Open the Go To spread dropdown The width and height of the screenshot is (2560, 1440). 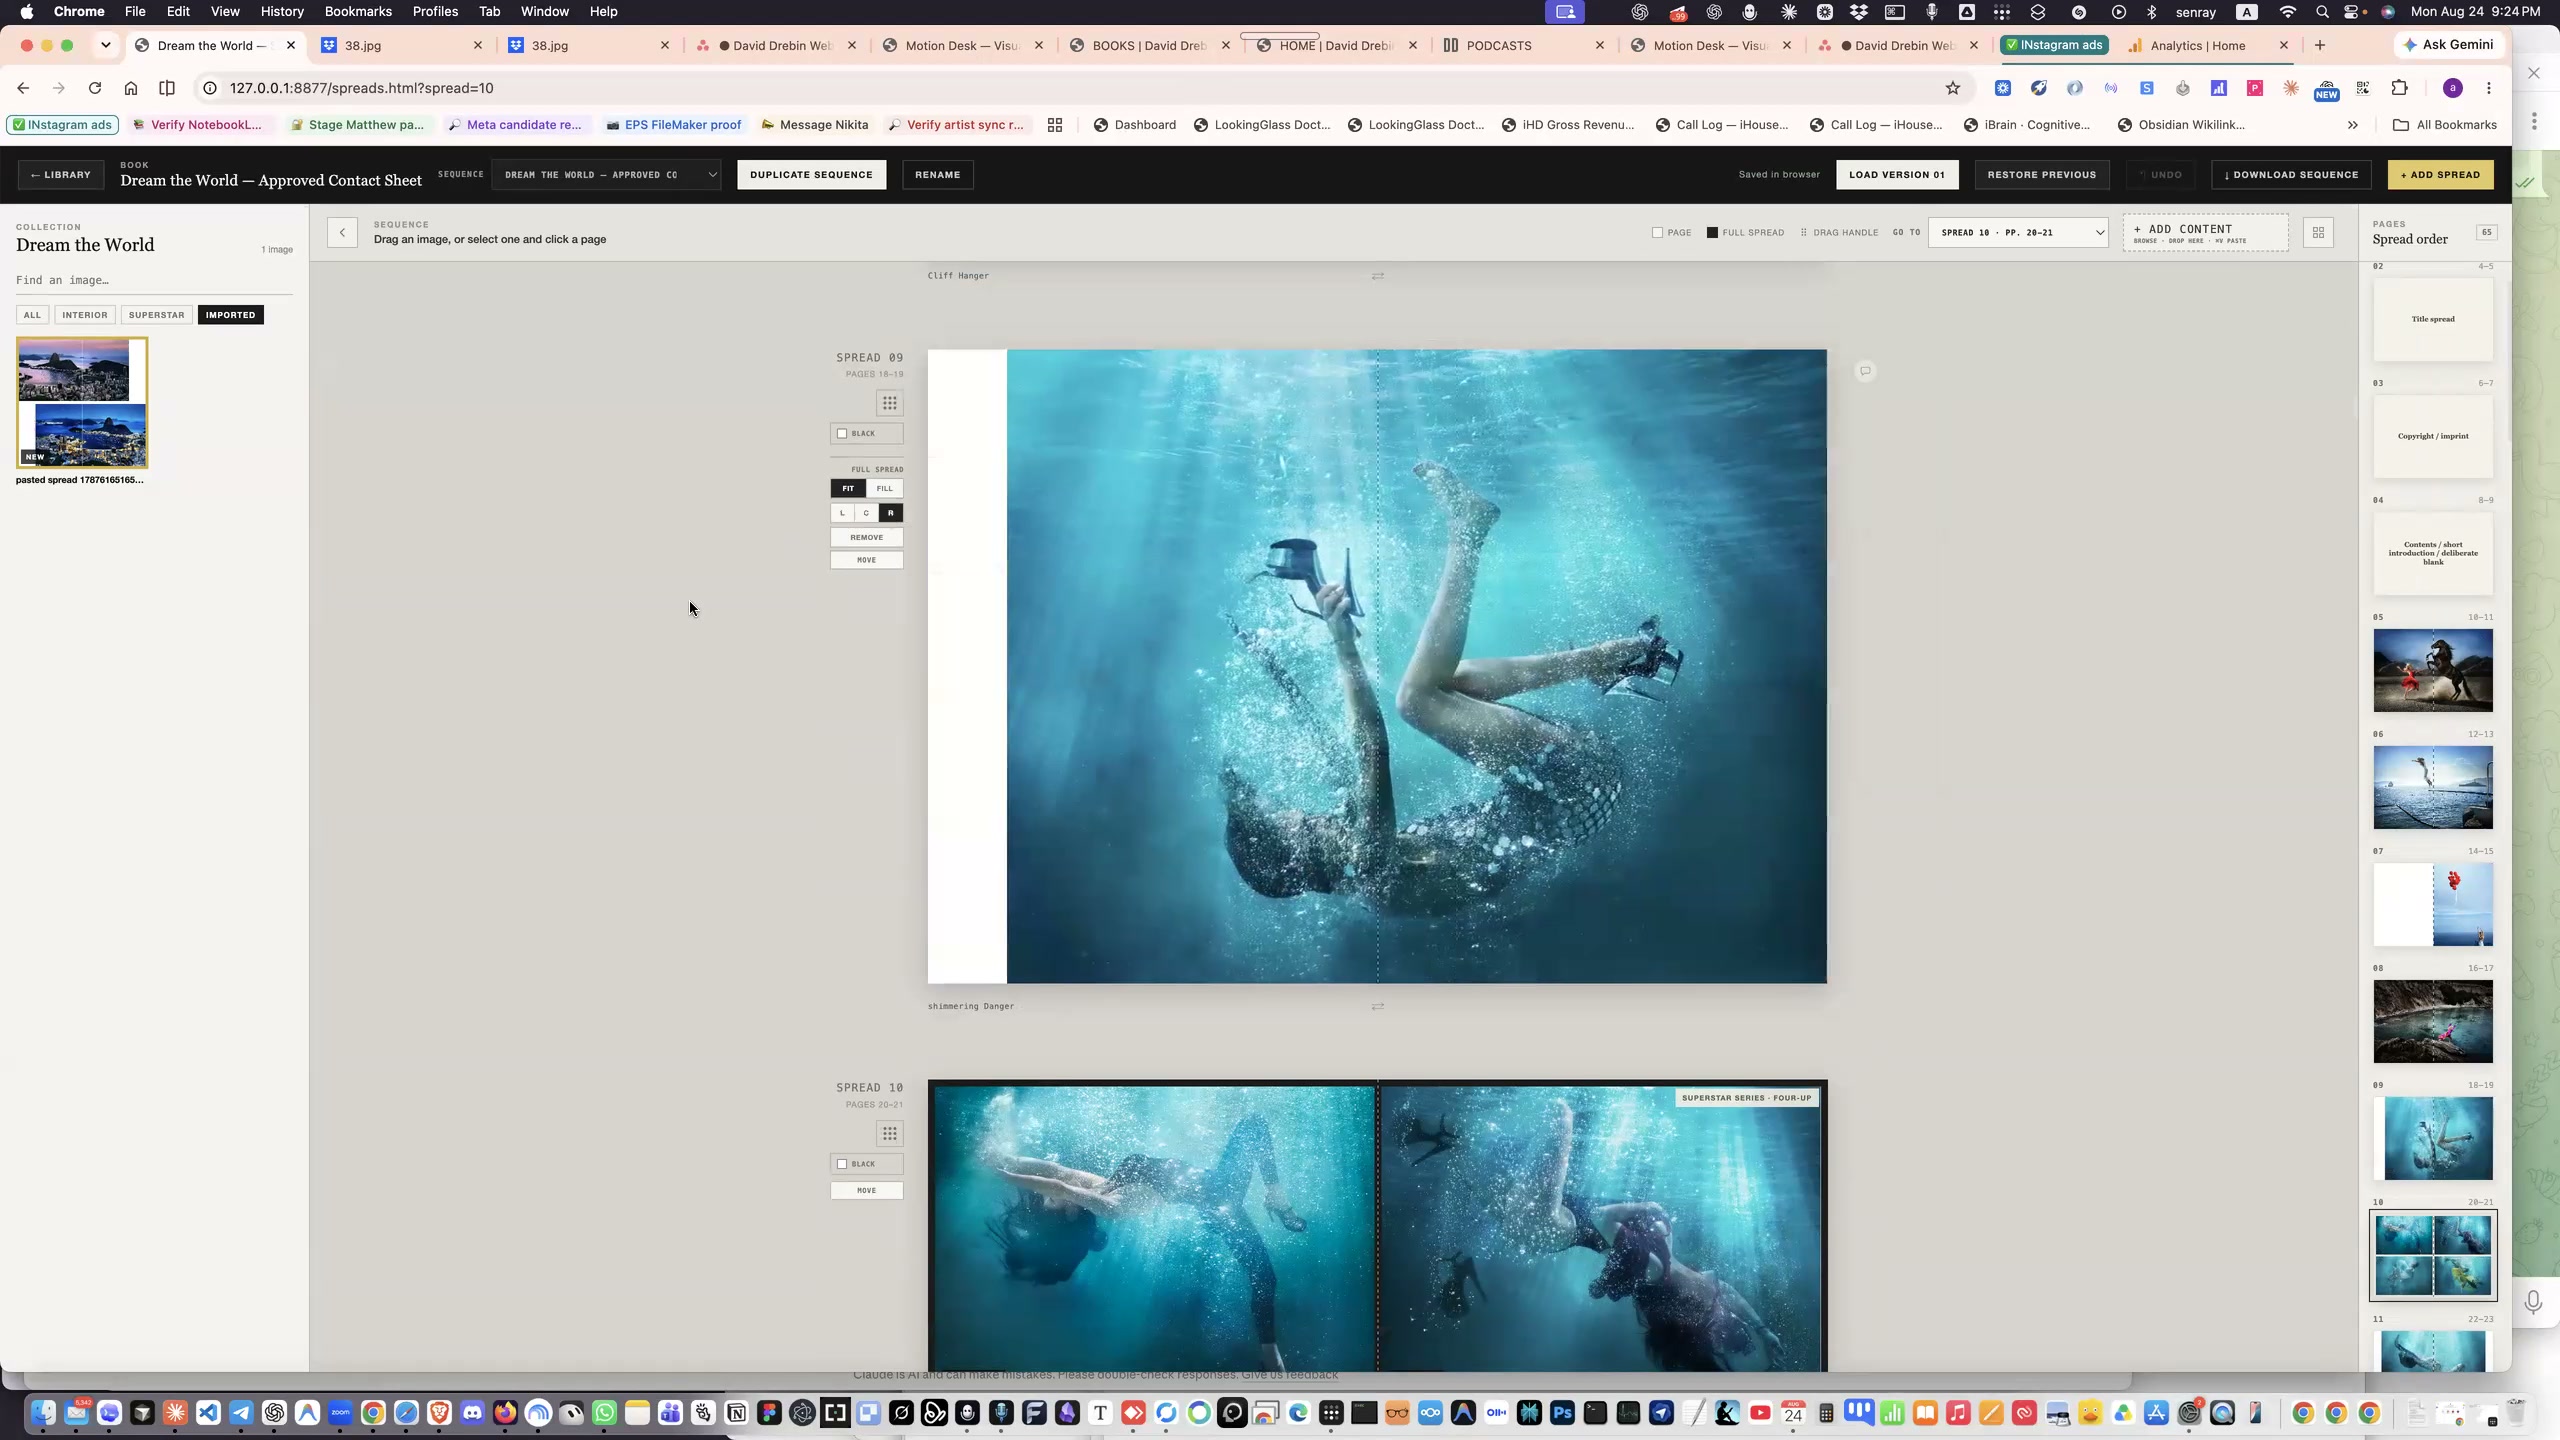pos(2018,233)
